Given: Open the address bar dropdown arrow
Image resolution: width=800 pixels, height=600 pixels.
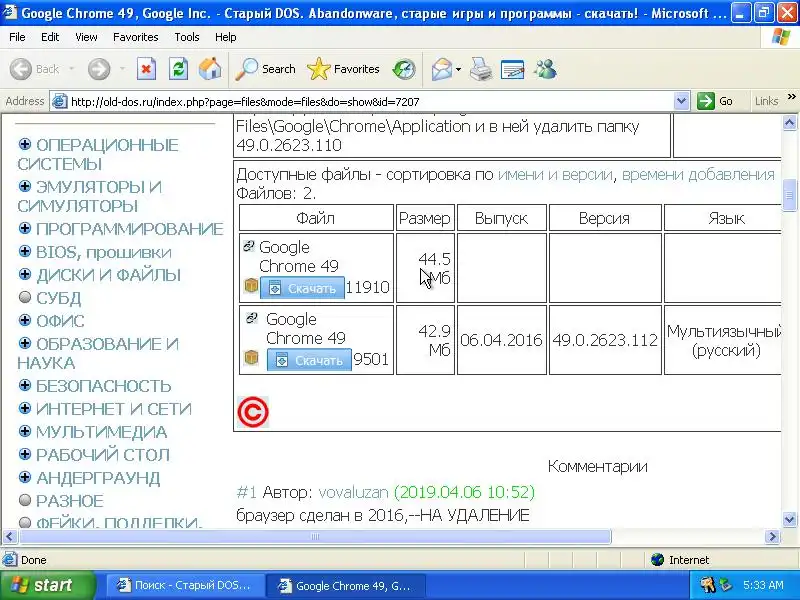Looking at the screenshot, I should tap(681, 101).
